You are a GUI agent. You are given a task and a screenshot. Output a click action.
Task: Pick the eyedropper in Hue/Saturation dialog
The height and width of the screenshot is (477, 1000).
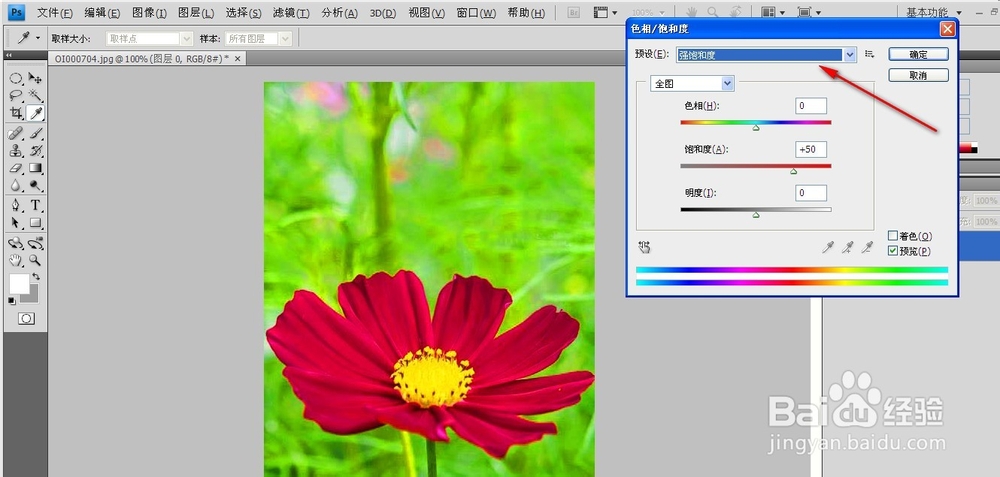click(x=828, y=247)
